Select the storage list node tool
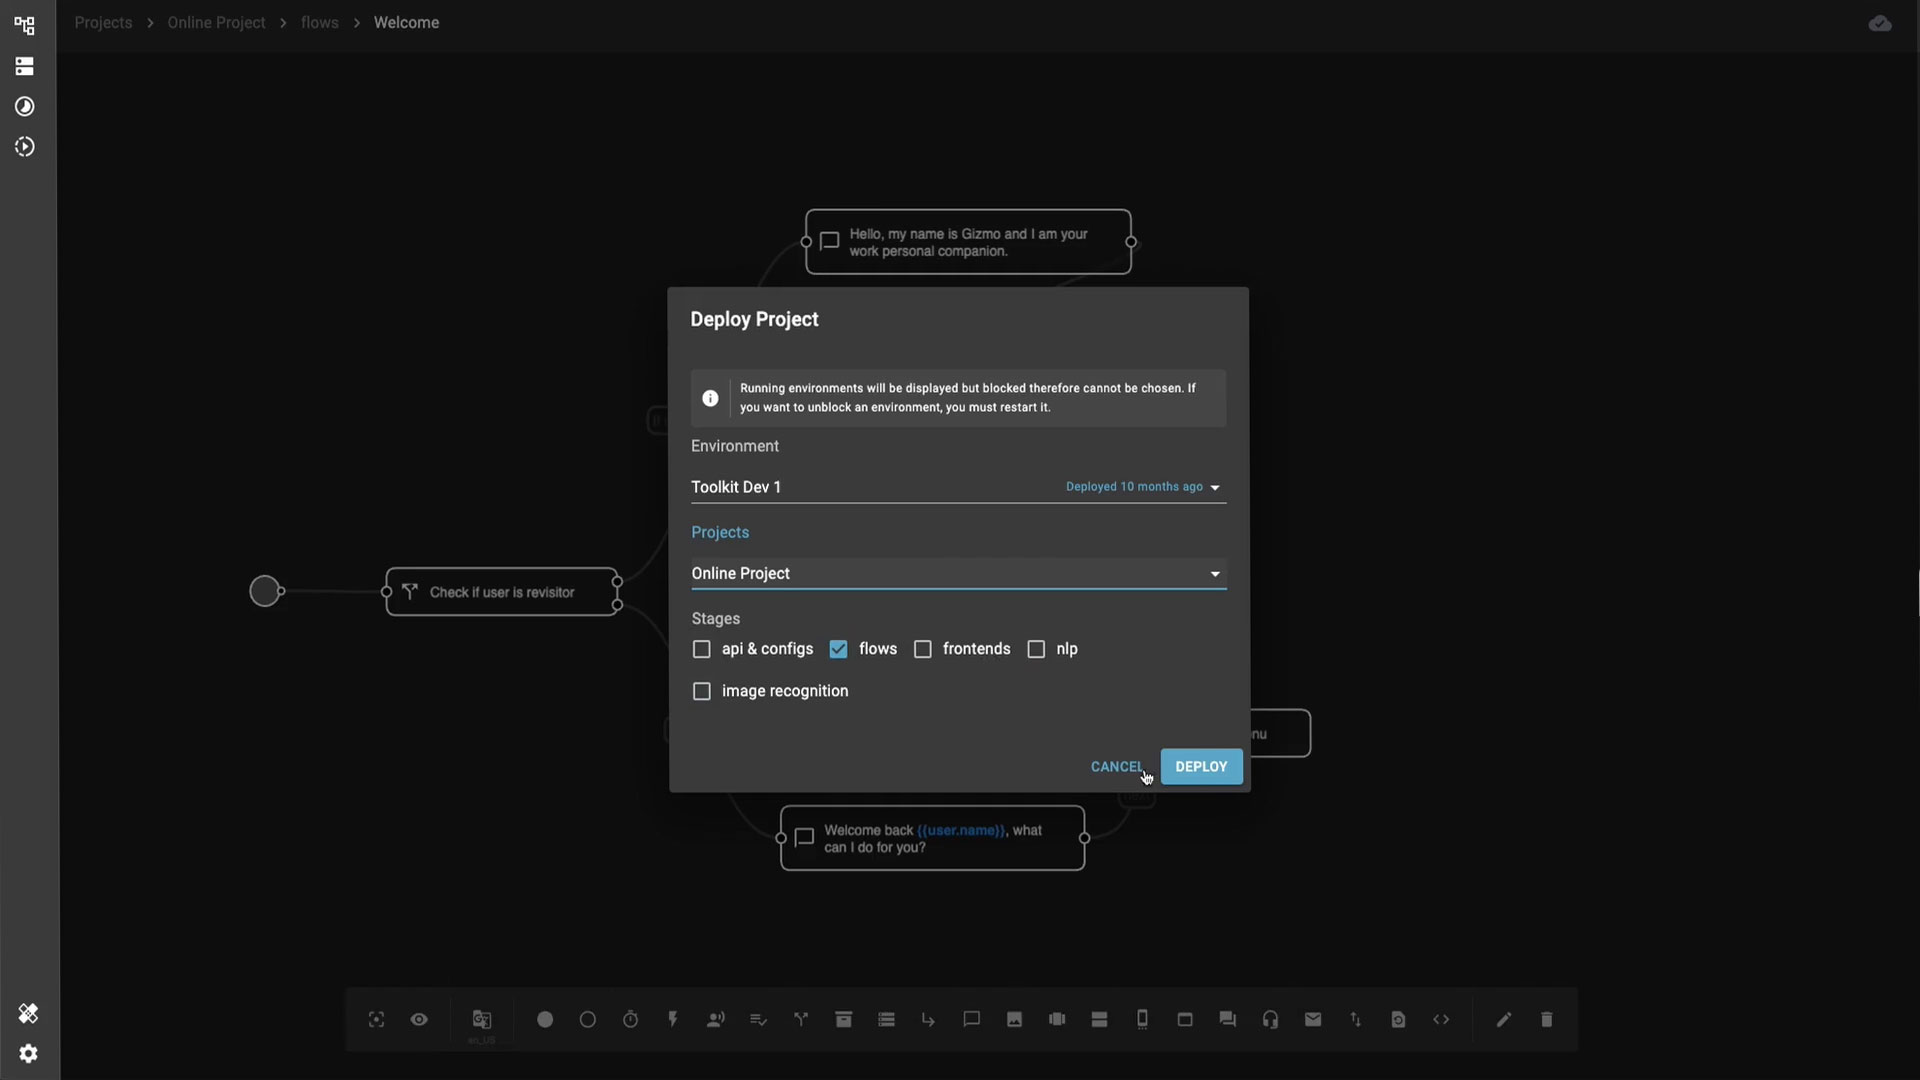1920x1080 pixels. (x=886, y=1019)
